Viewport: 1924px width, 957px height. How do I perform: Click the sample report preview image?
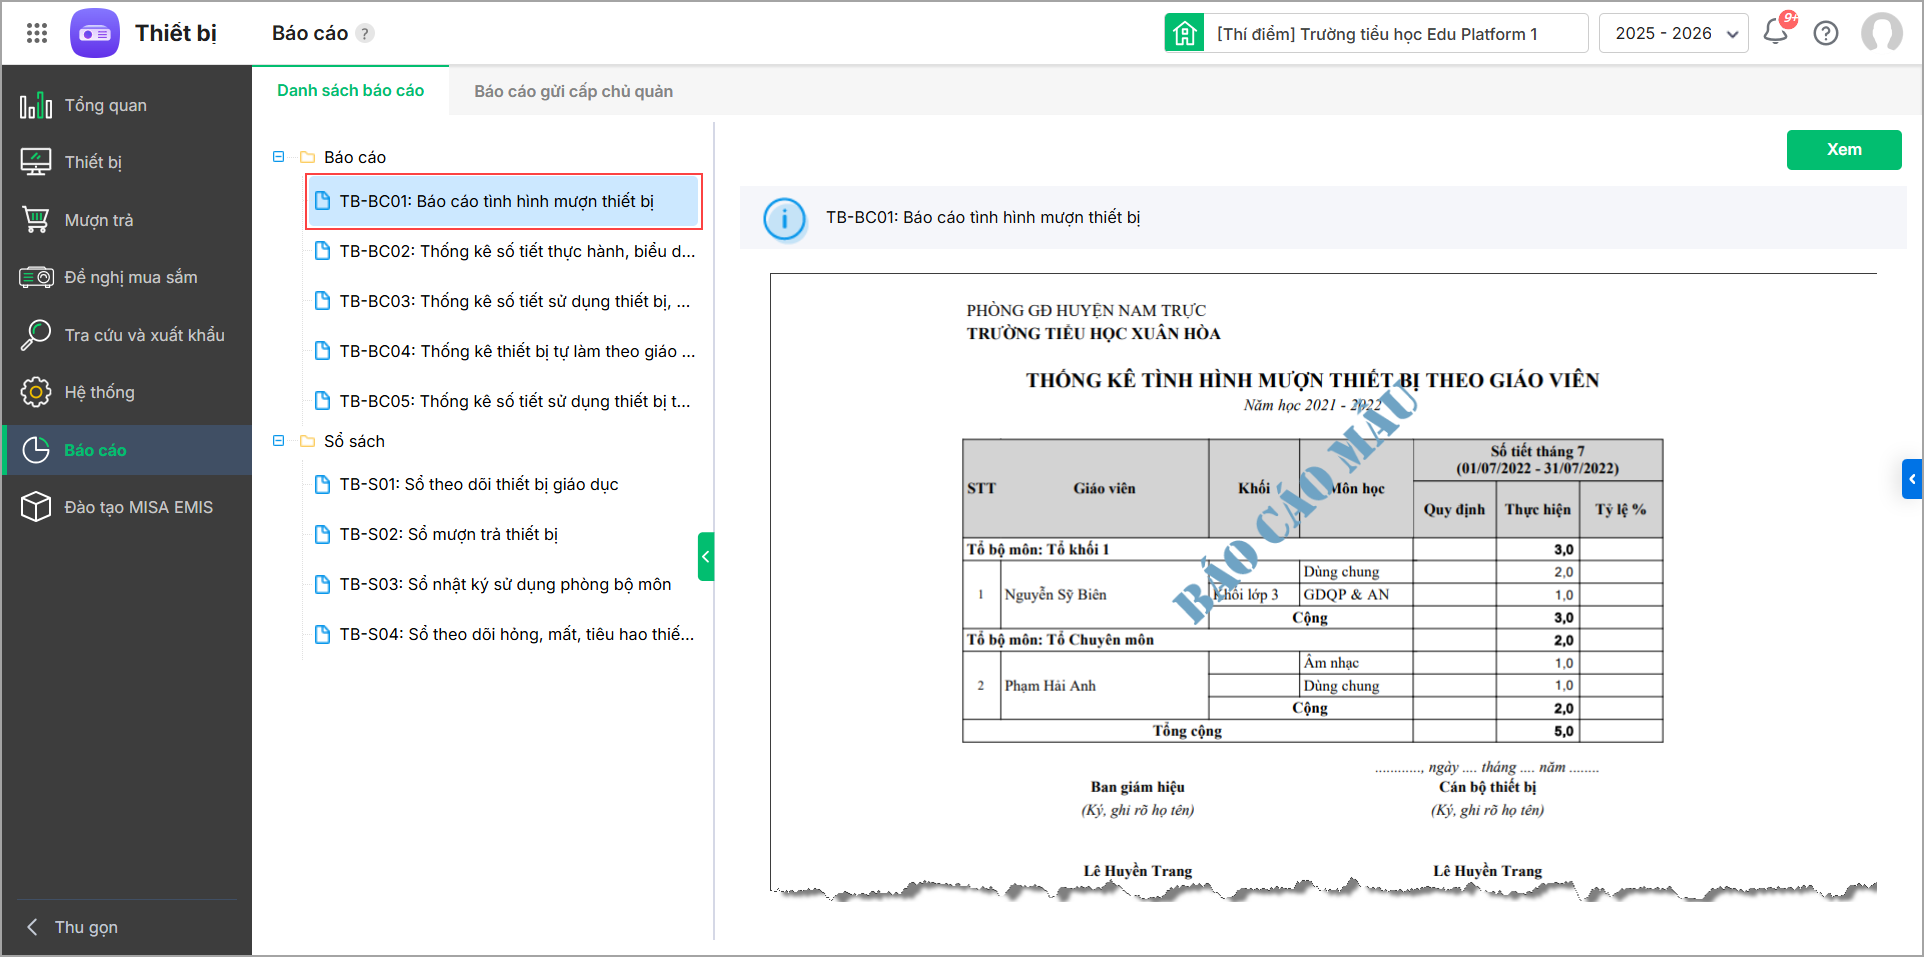coord(1323,587)
